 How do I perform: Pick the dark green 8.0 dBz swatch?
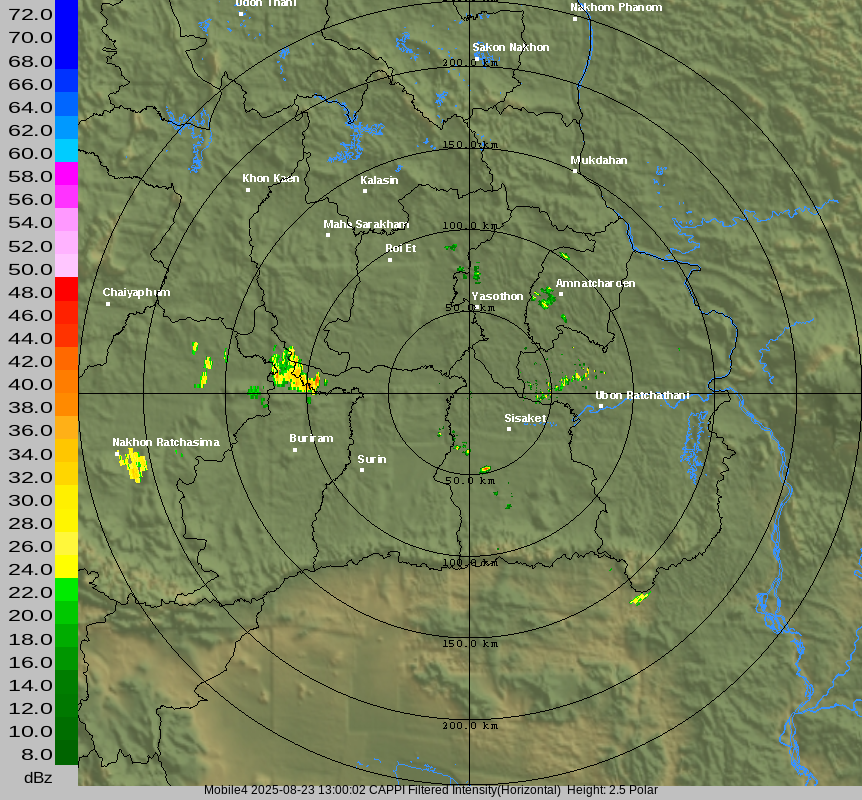66,752
